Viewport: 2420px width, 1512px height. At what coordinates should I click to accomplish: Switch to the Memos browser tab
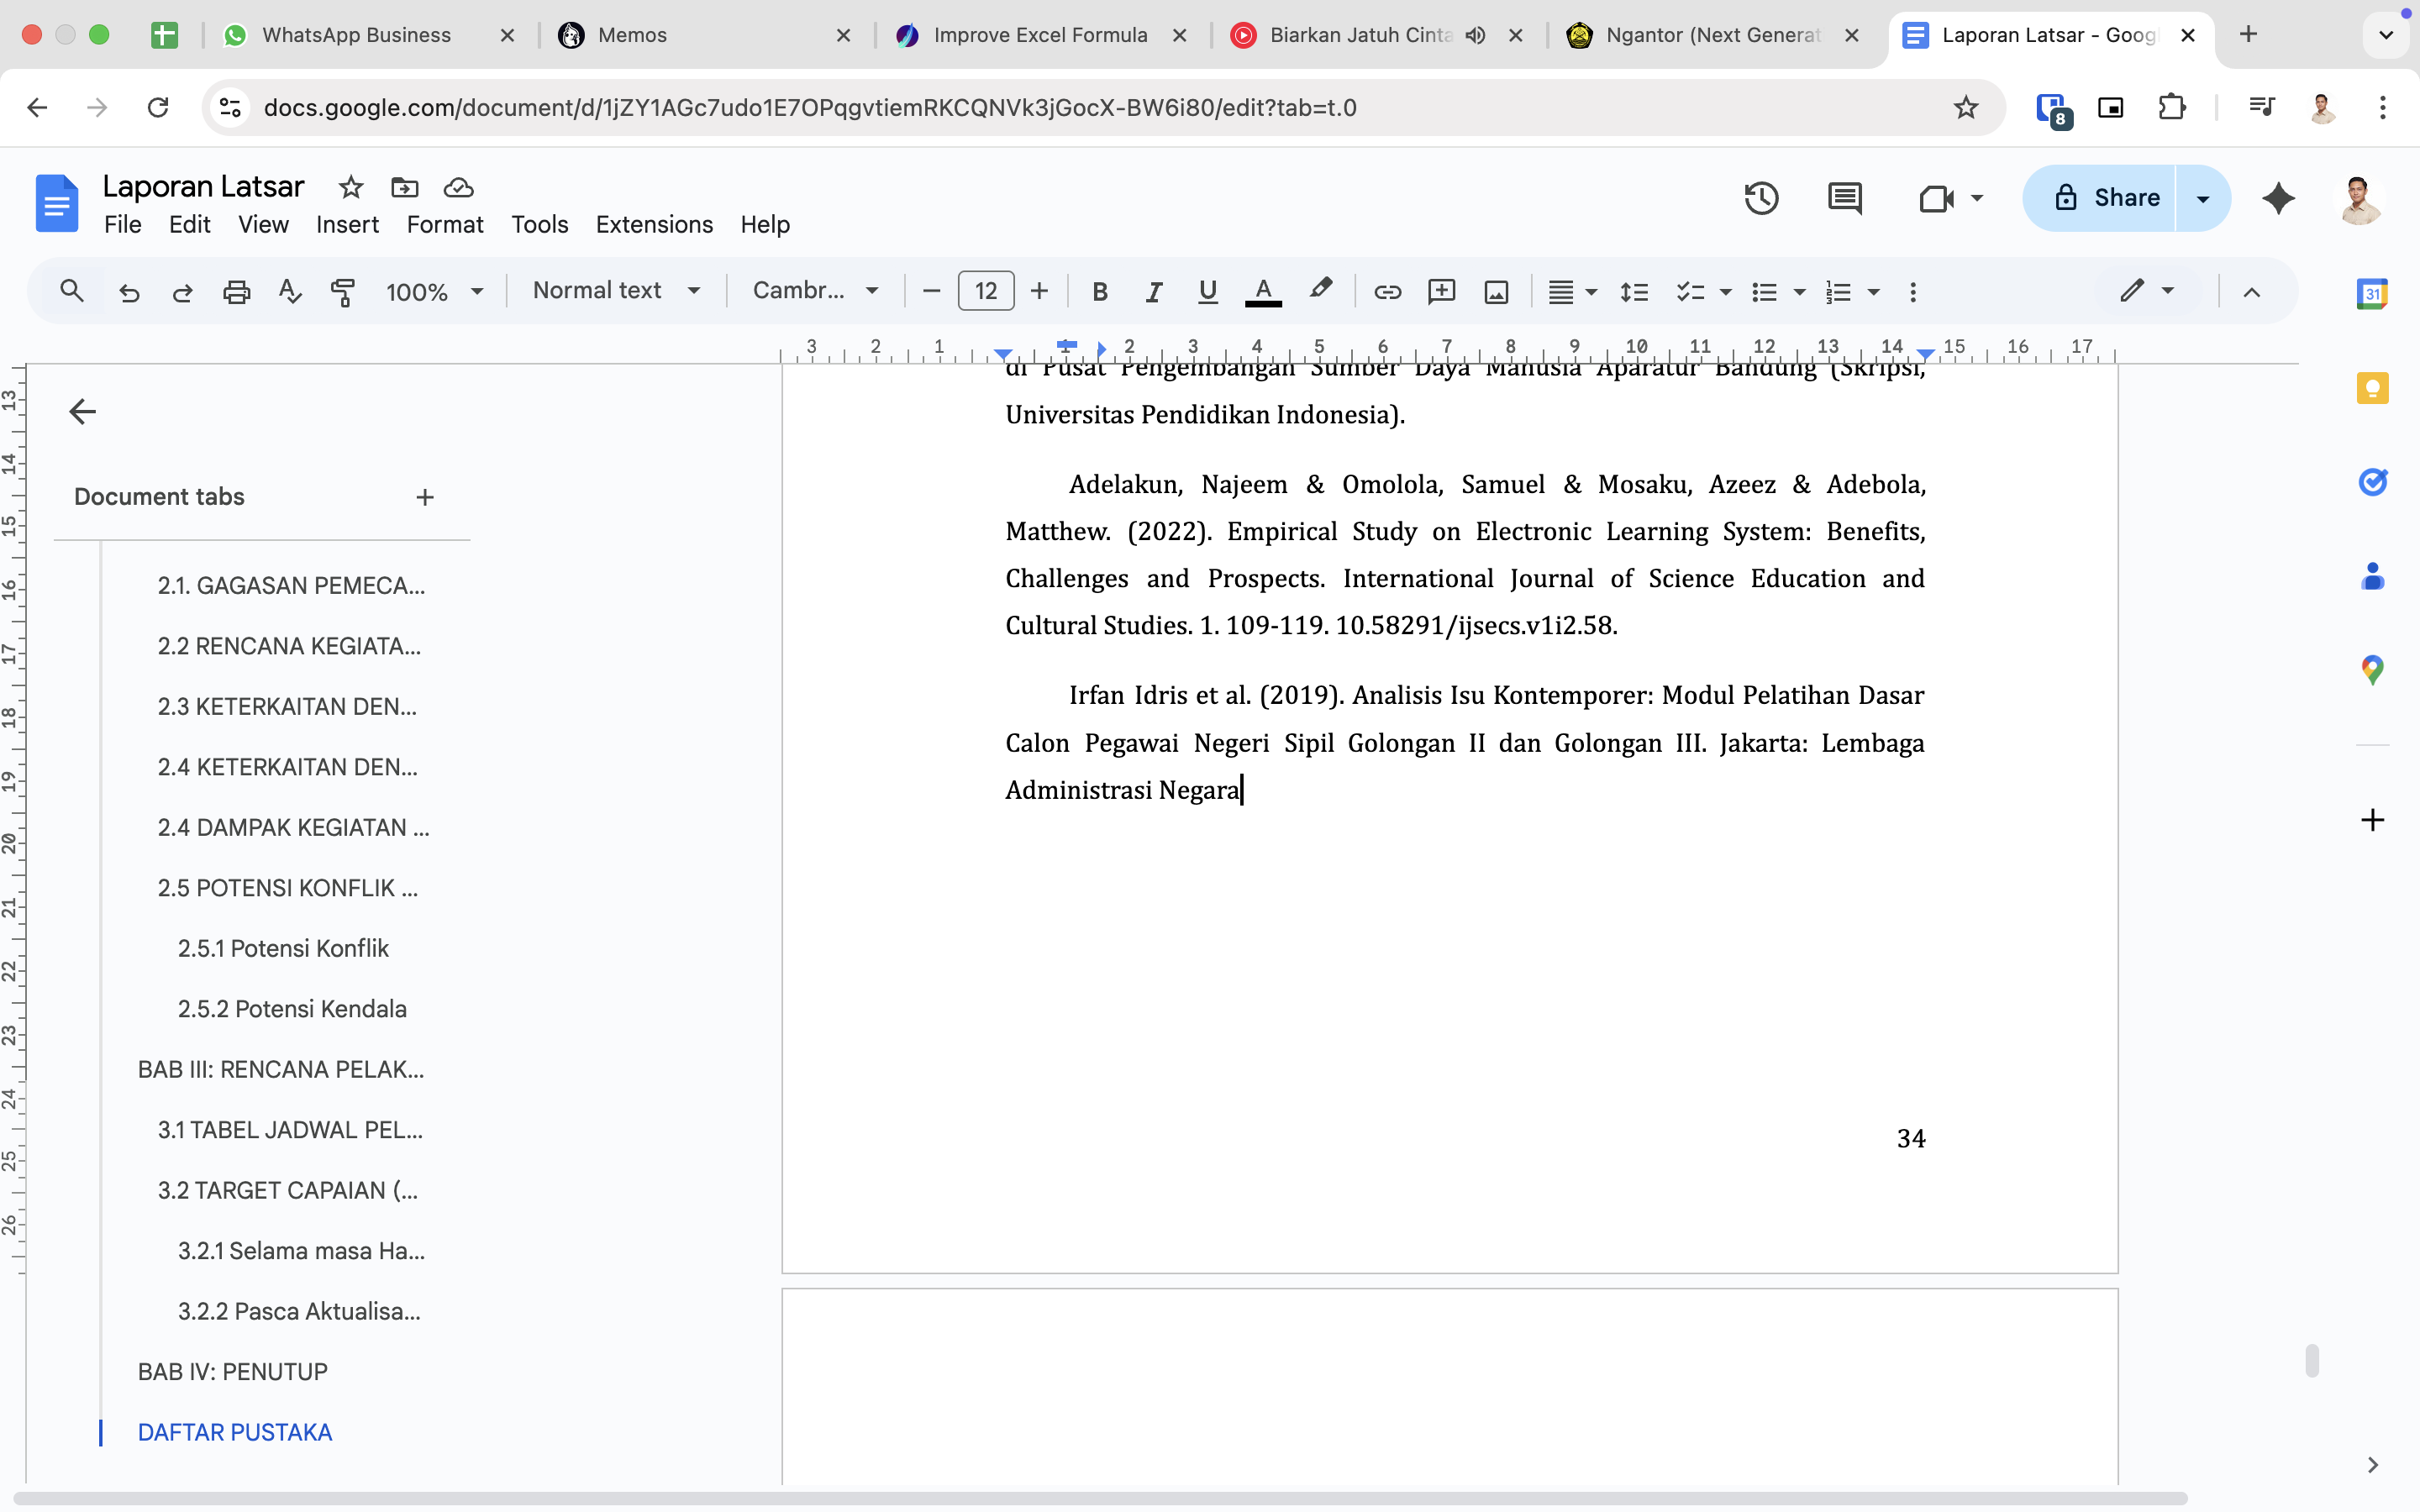coord(632,35)
